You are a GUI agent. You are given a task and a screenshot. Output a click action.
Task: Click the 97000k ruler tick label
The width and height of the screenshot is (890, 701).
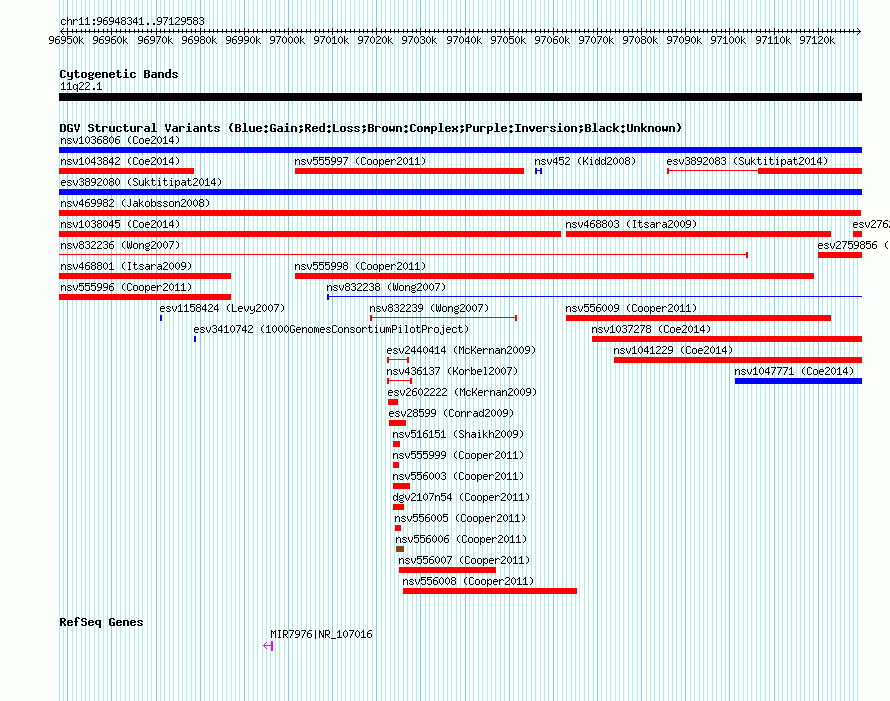point(287,40)
